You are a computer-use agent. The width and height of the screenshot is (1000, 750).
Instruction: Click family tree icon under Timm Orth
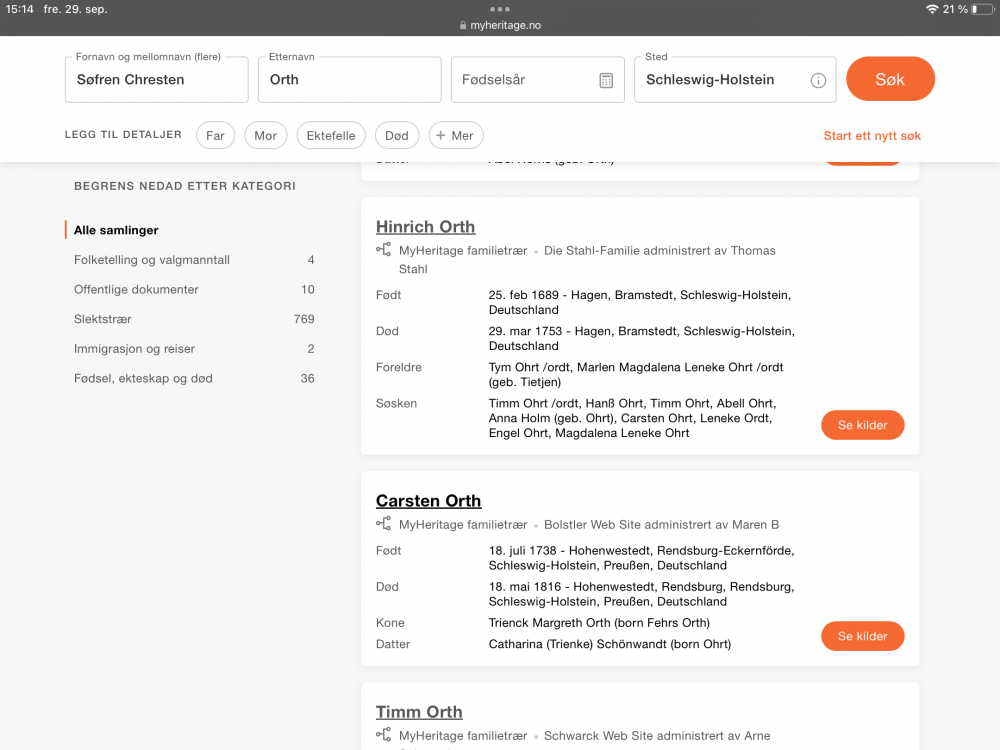384,735
